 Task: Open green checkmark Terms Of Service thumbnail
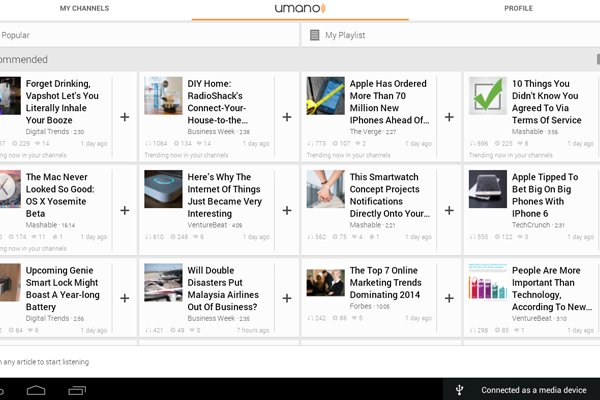[x=488, y=96]
